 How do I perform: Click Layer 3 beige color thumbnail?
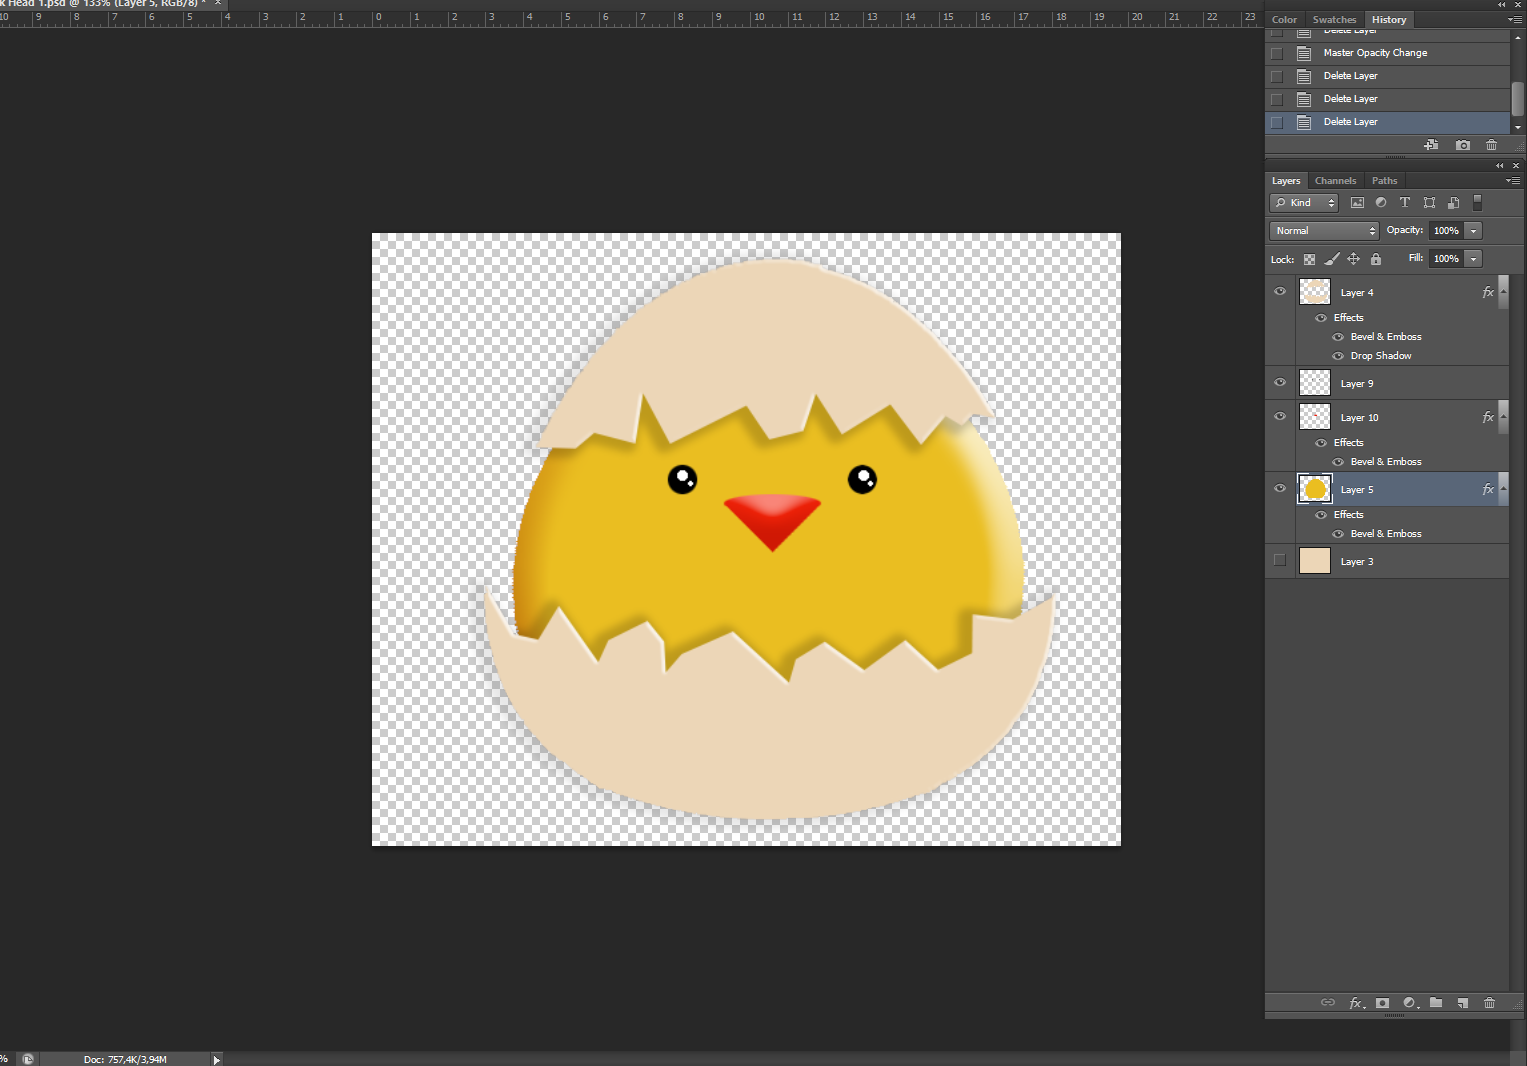(1315, 561)
